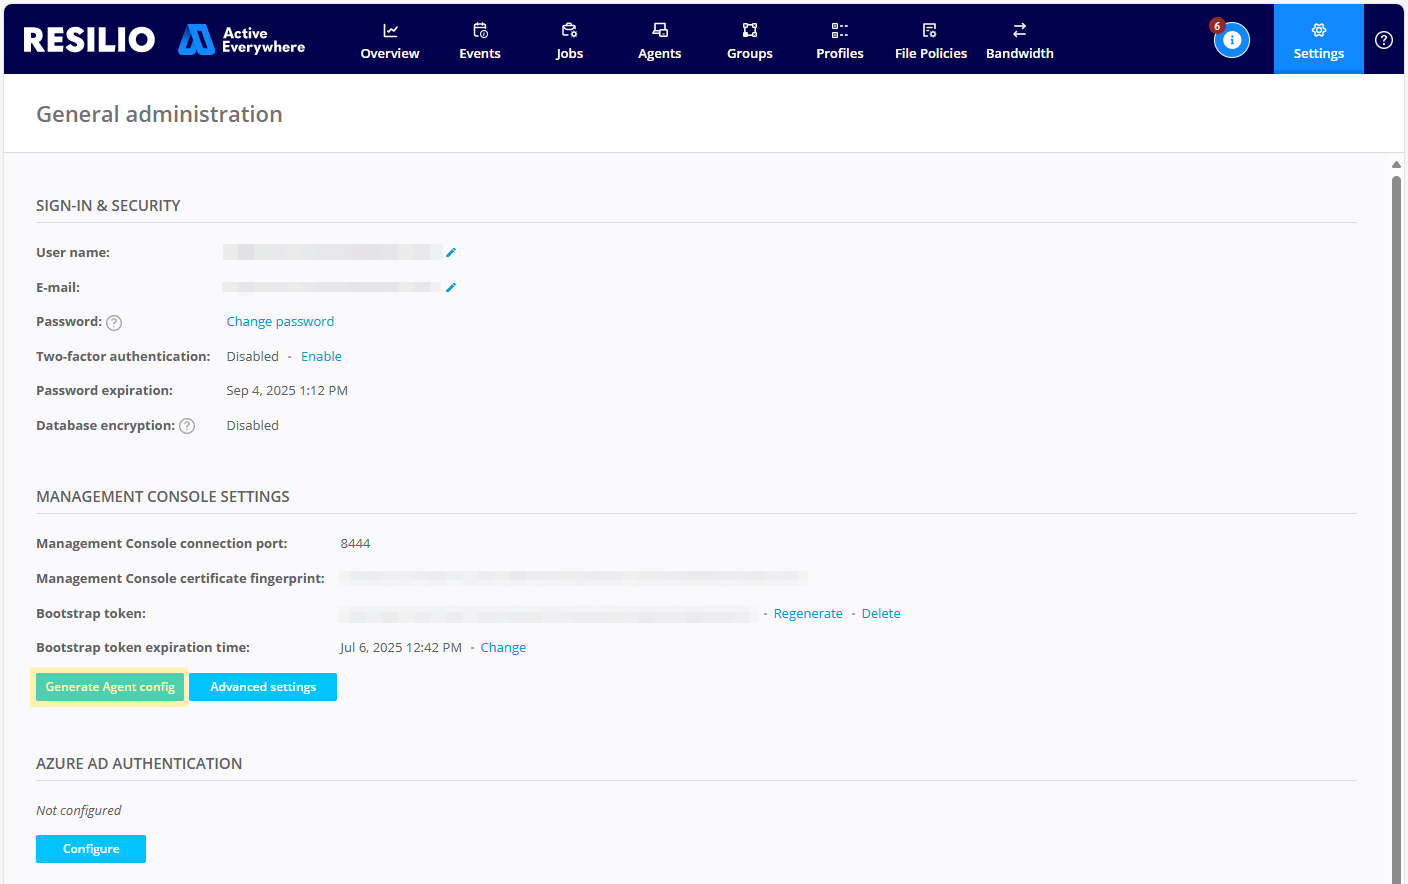Open the Change password dialog
The height and width of the screenshot is (884, 1408).
(280, 321)
